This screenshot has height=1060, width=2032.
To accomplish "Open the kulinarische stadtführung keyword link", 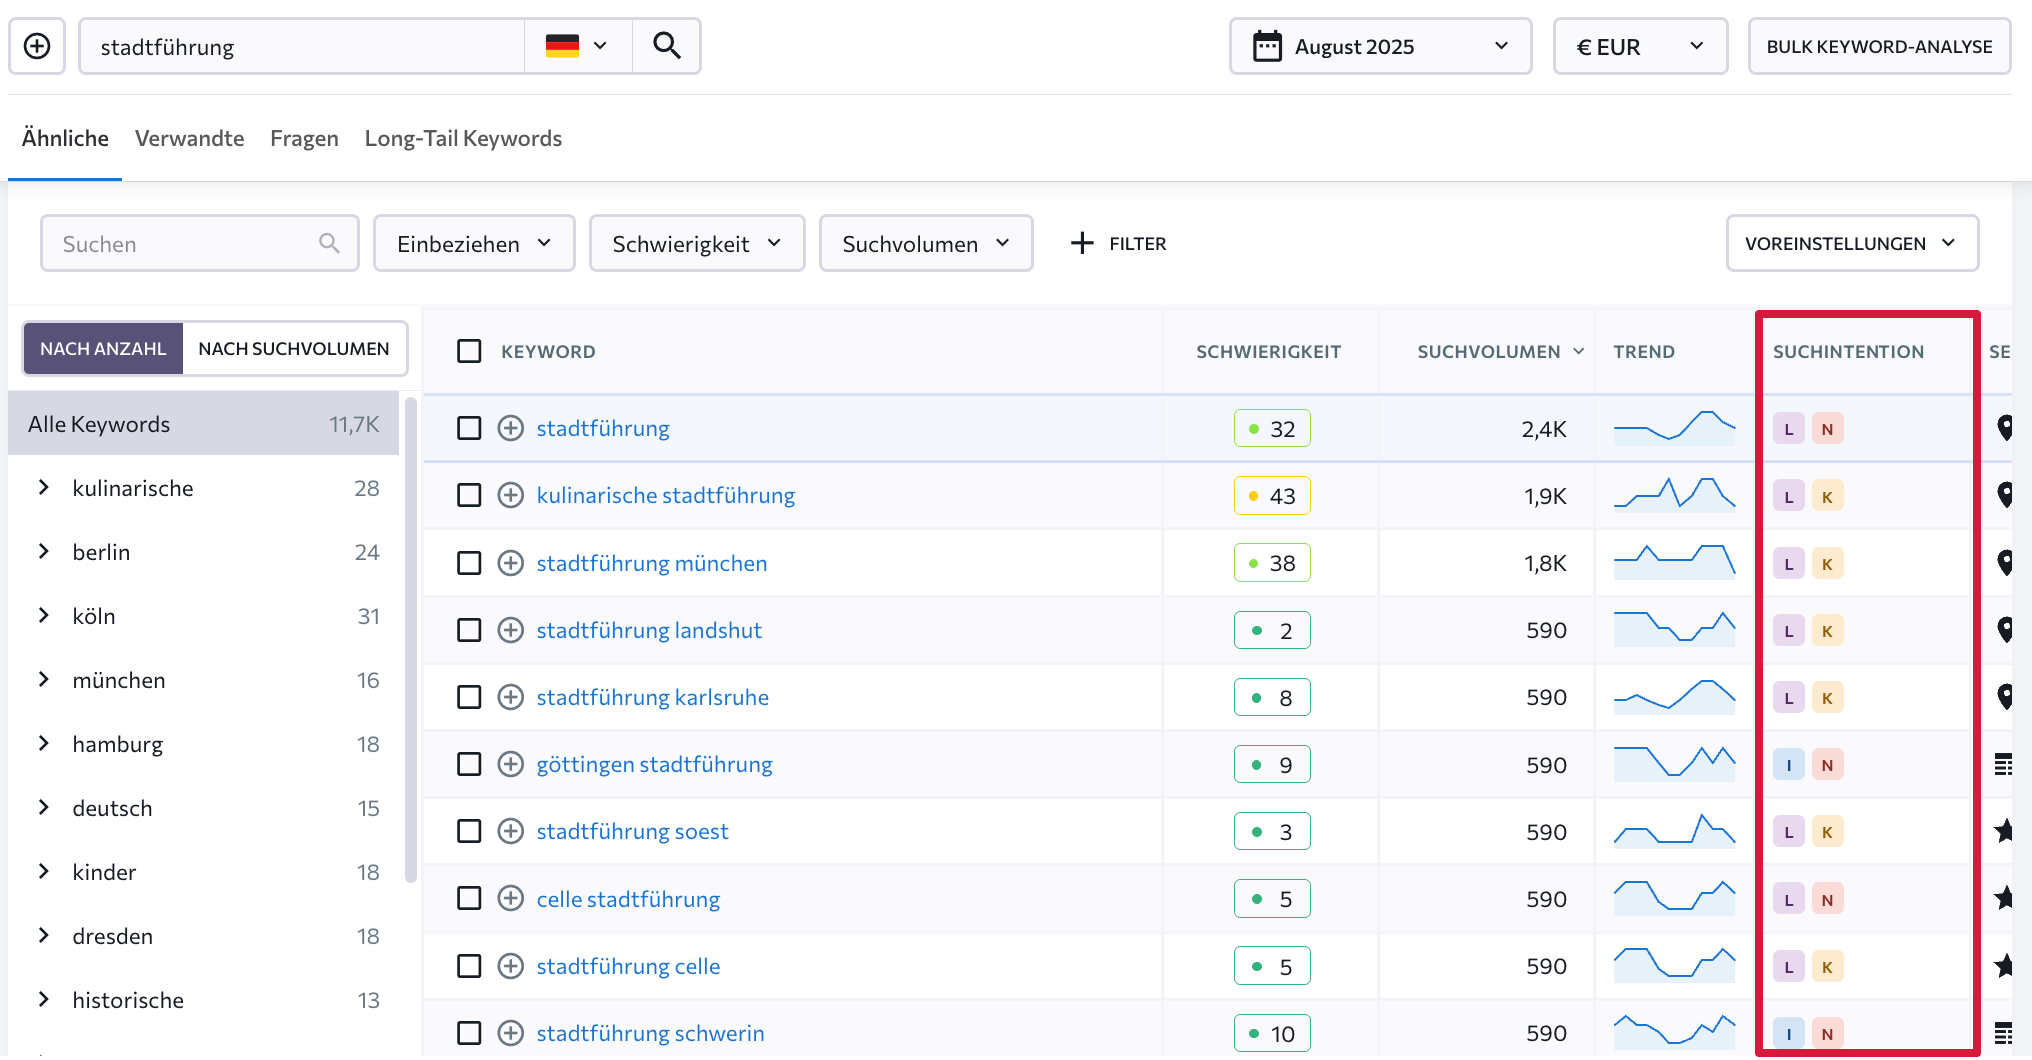I will coord(666,495).
